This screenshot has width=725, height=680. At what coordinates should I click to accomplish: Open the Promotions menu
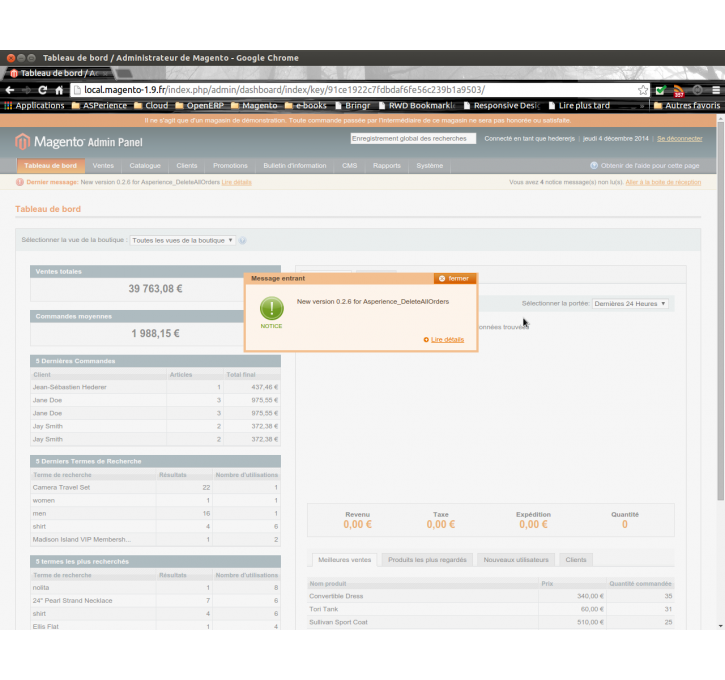pos(230,165)
